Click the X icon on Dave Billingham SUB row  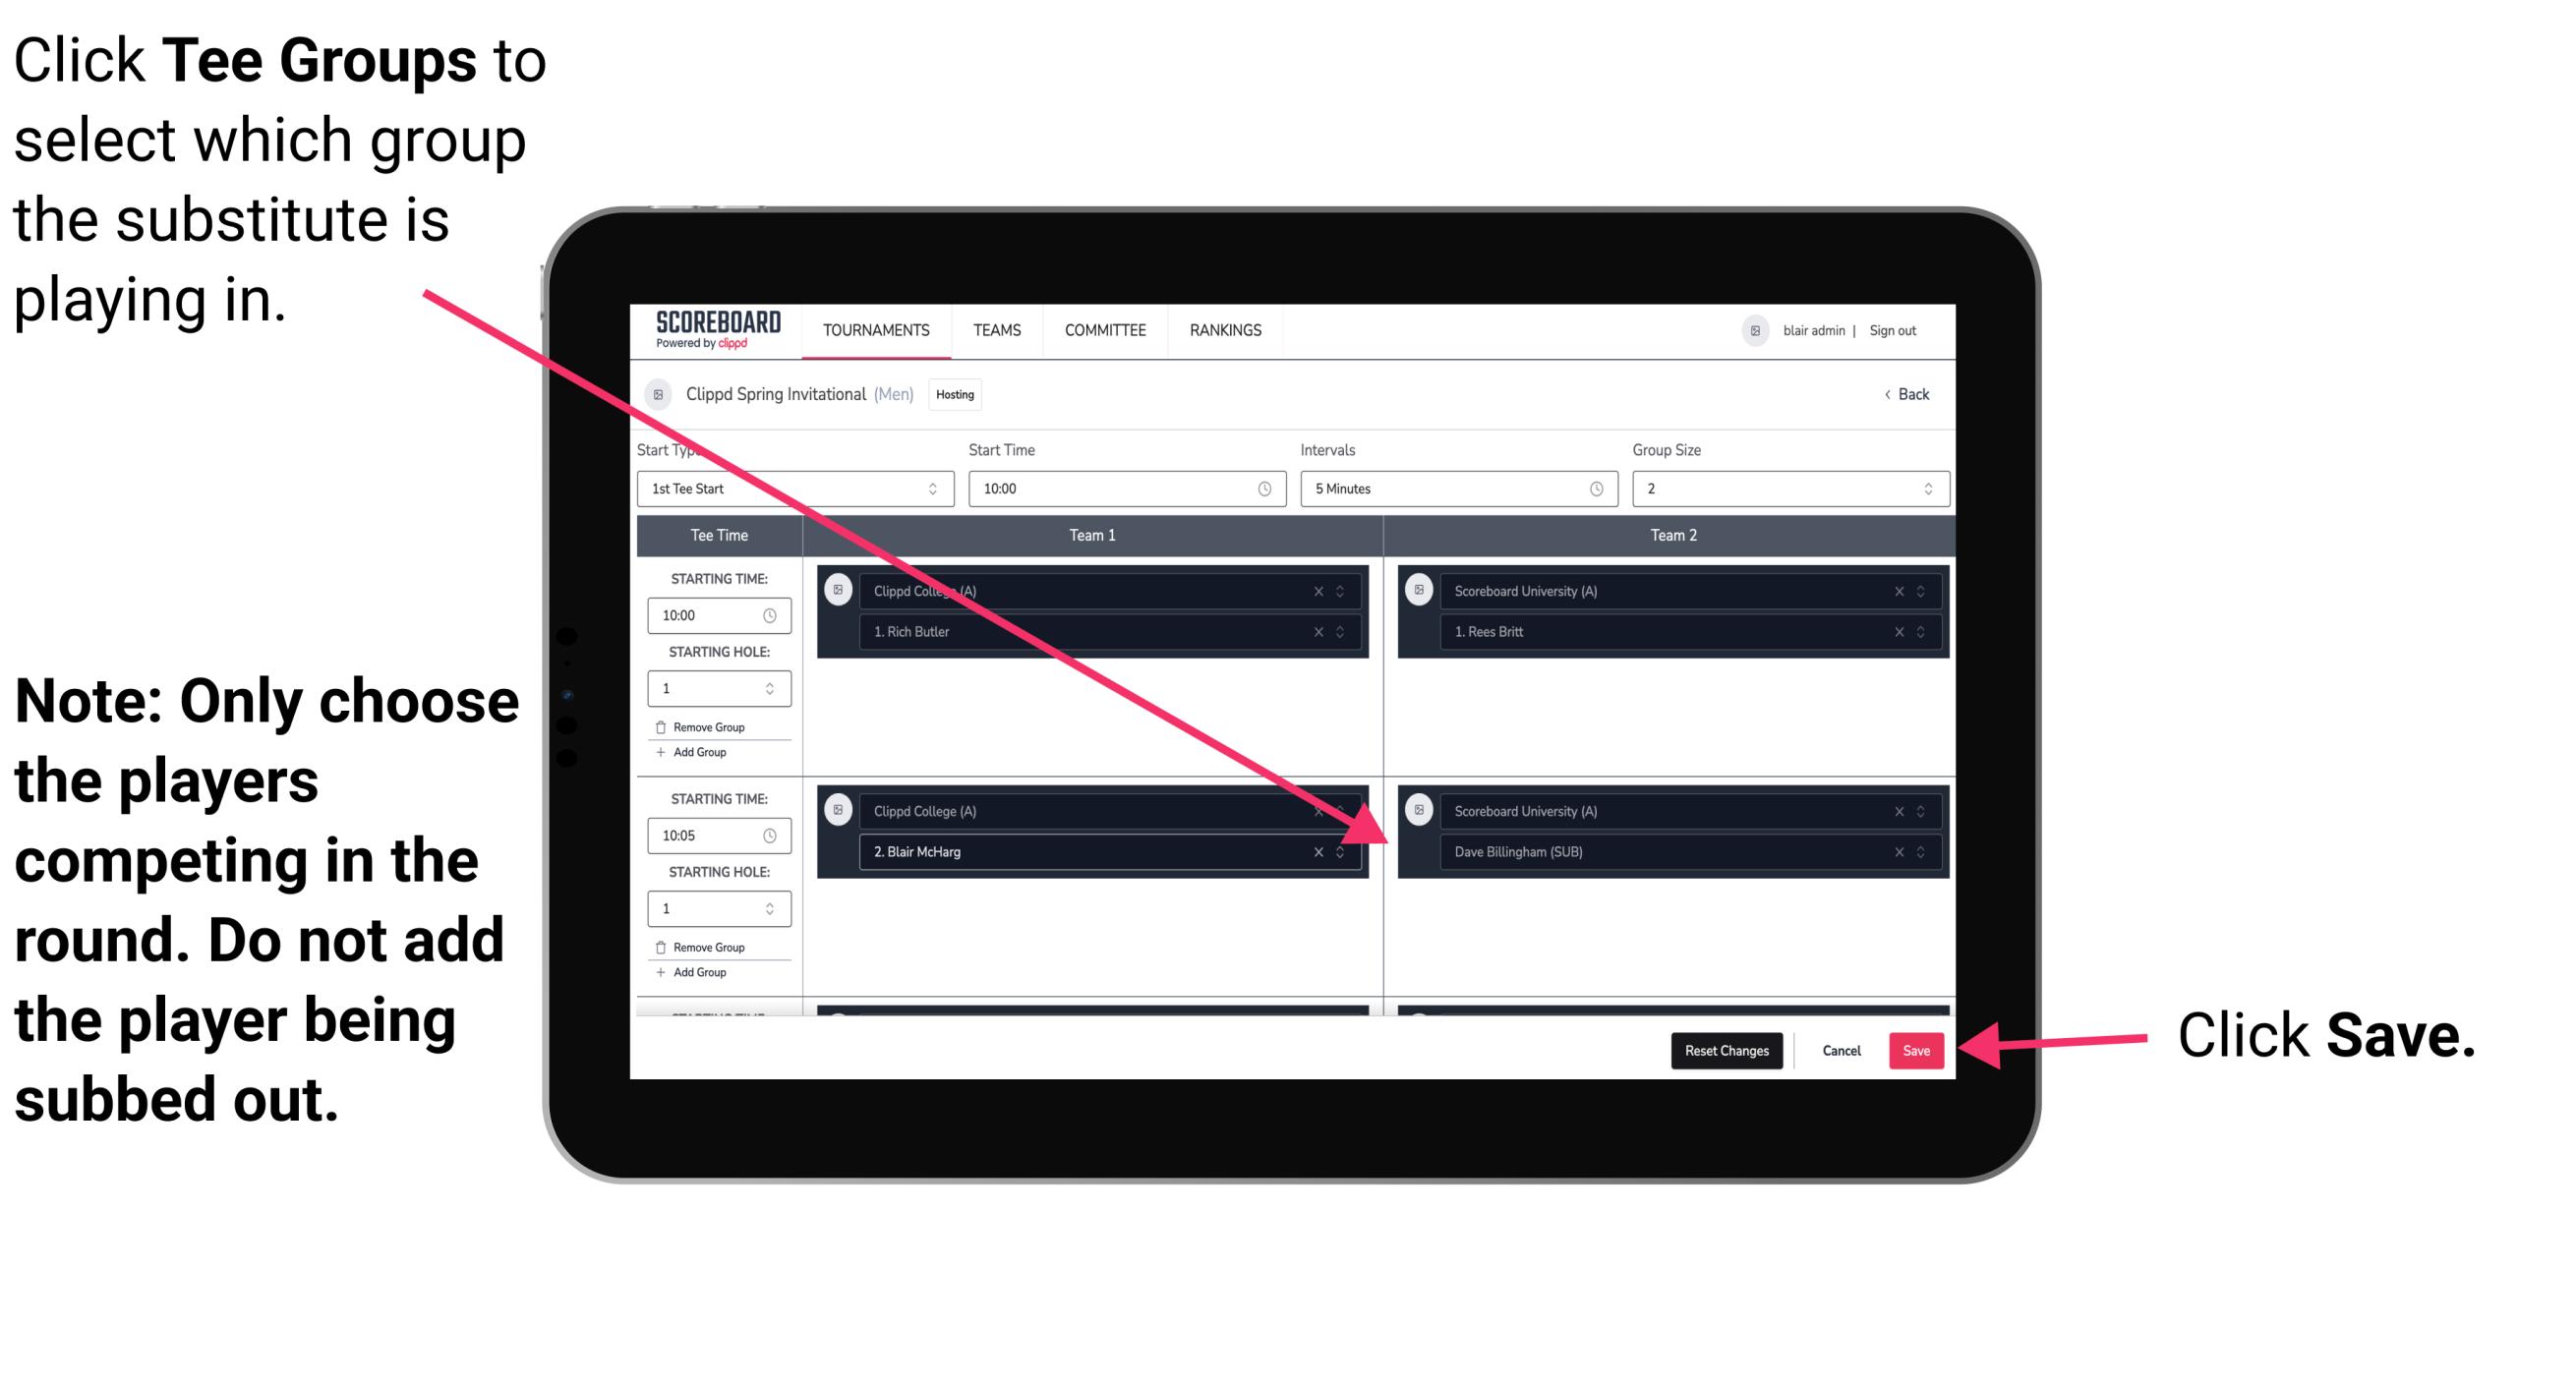pyautogui.click(x=1896, y=851)
